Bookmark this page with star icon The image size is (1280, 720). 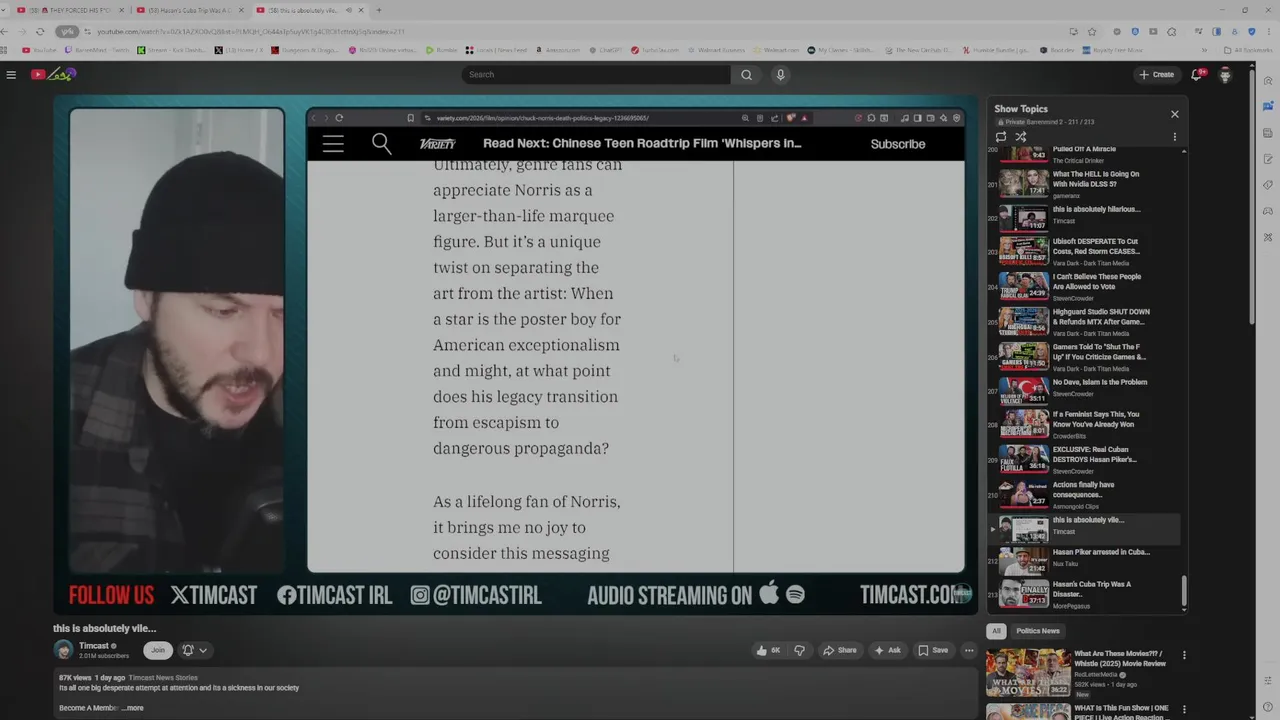(x=1092, y=31)
